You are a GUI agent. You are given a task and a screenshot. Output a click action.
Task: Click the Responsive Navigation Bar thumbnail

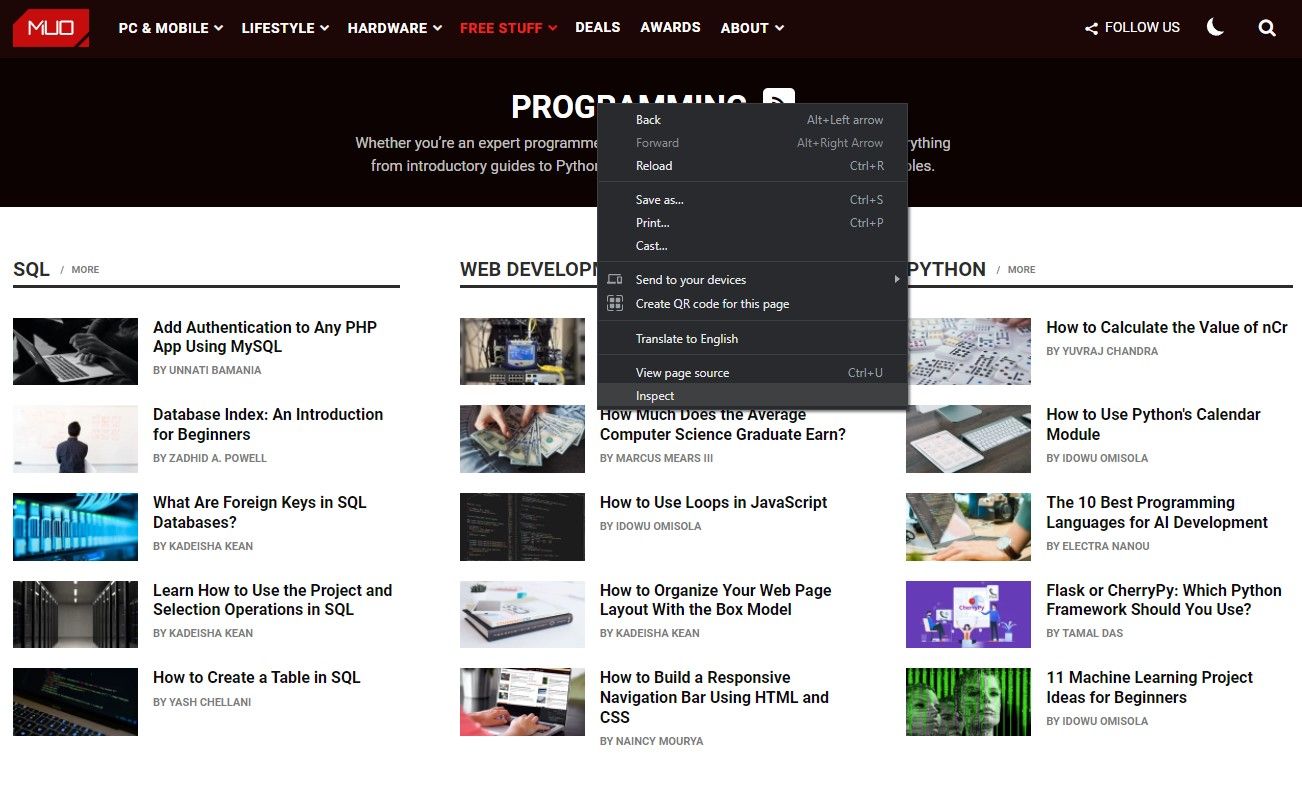tap(522, 702)
